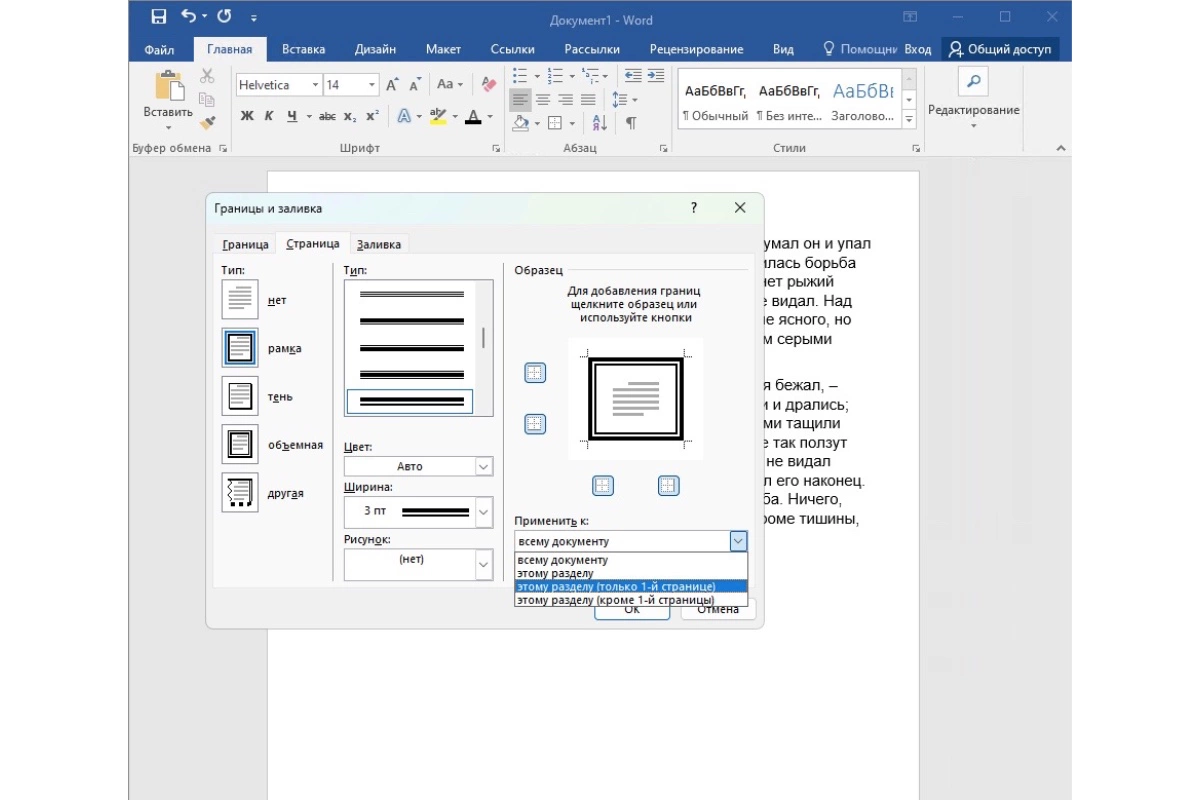Open the Шрифт group dialog launcher
This screenshot has width=1200, height=800.
point(496,148)
